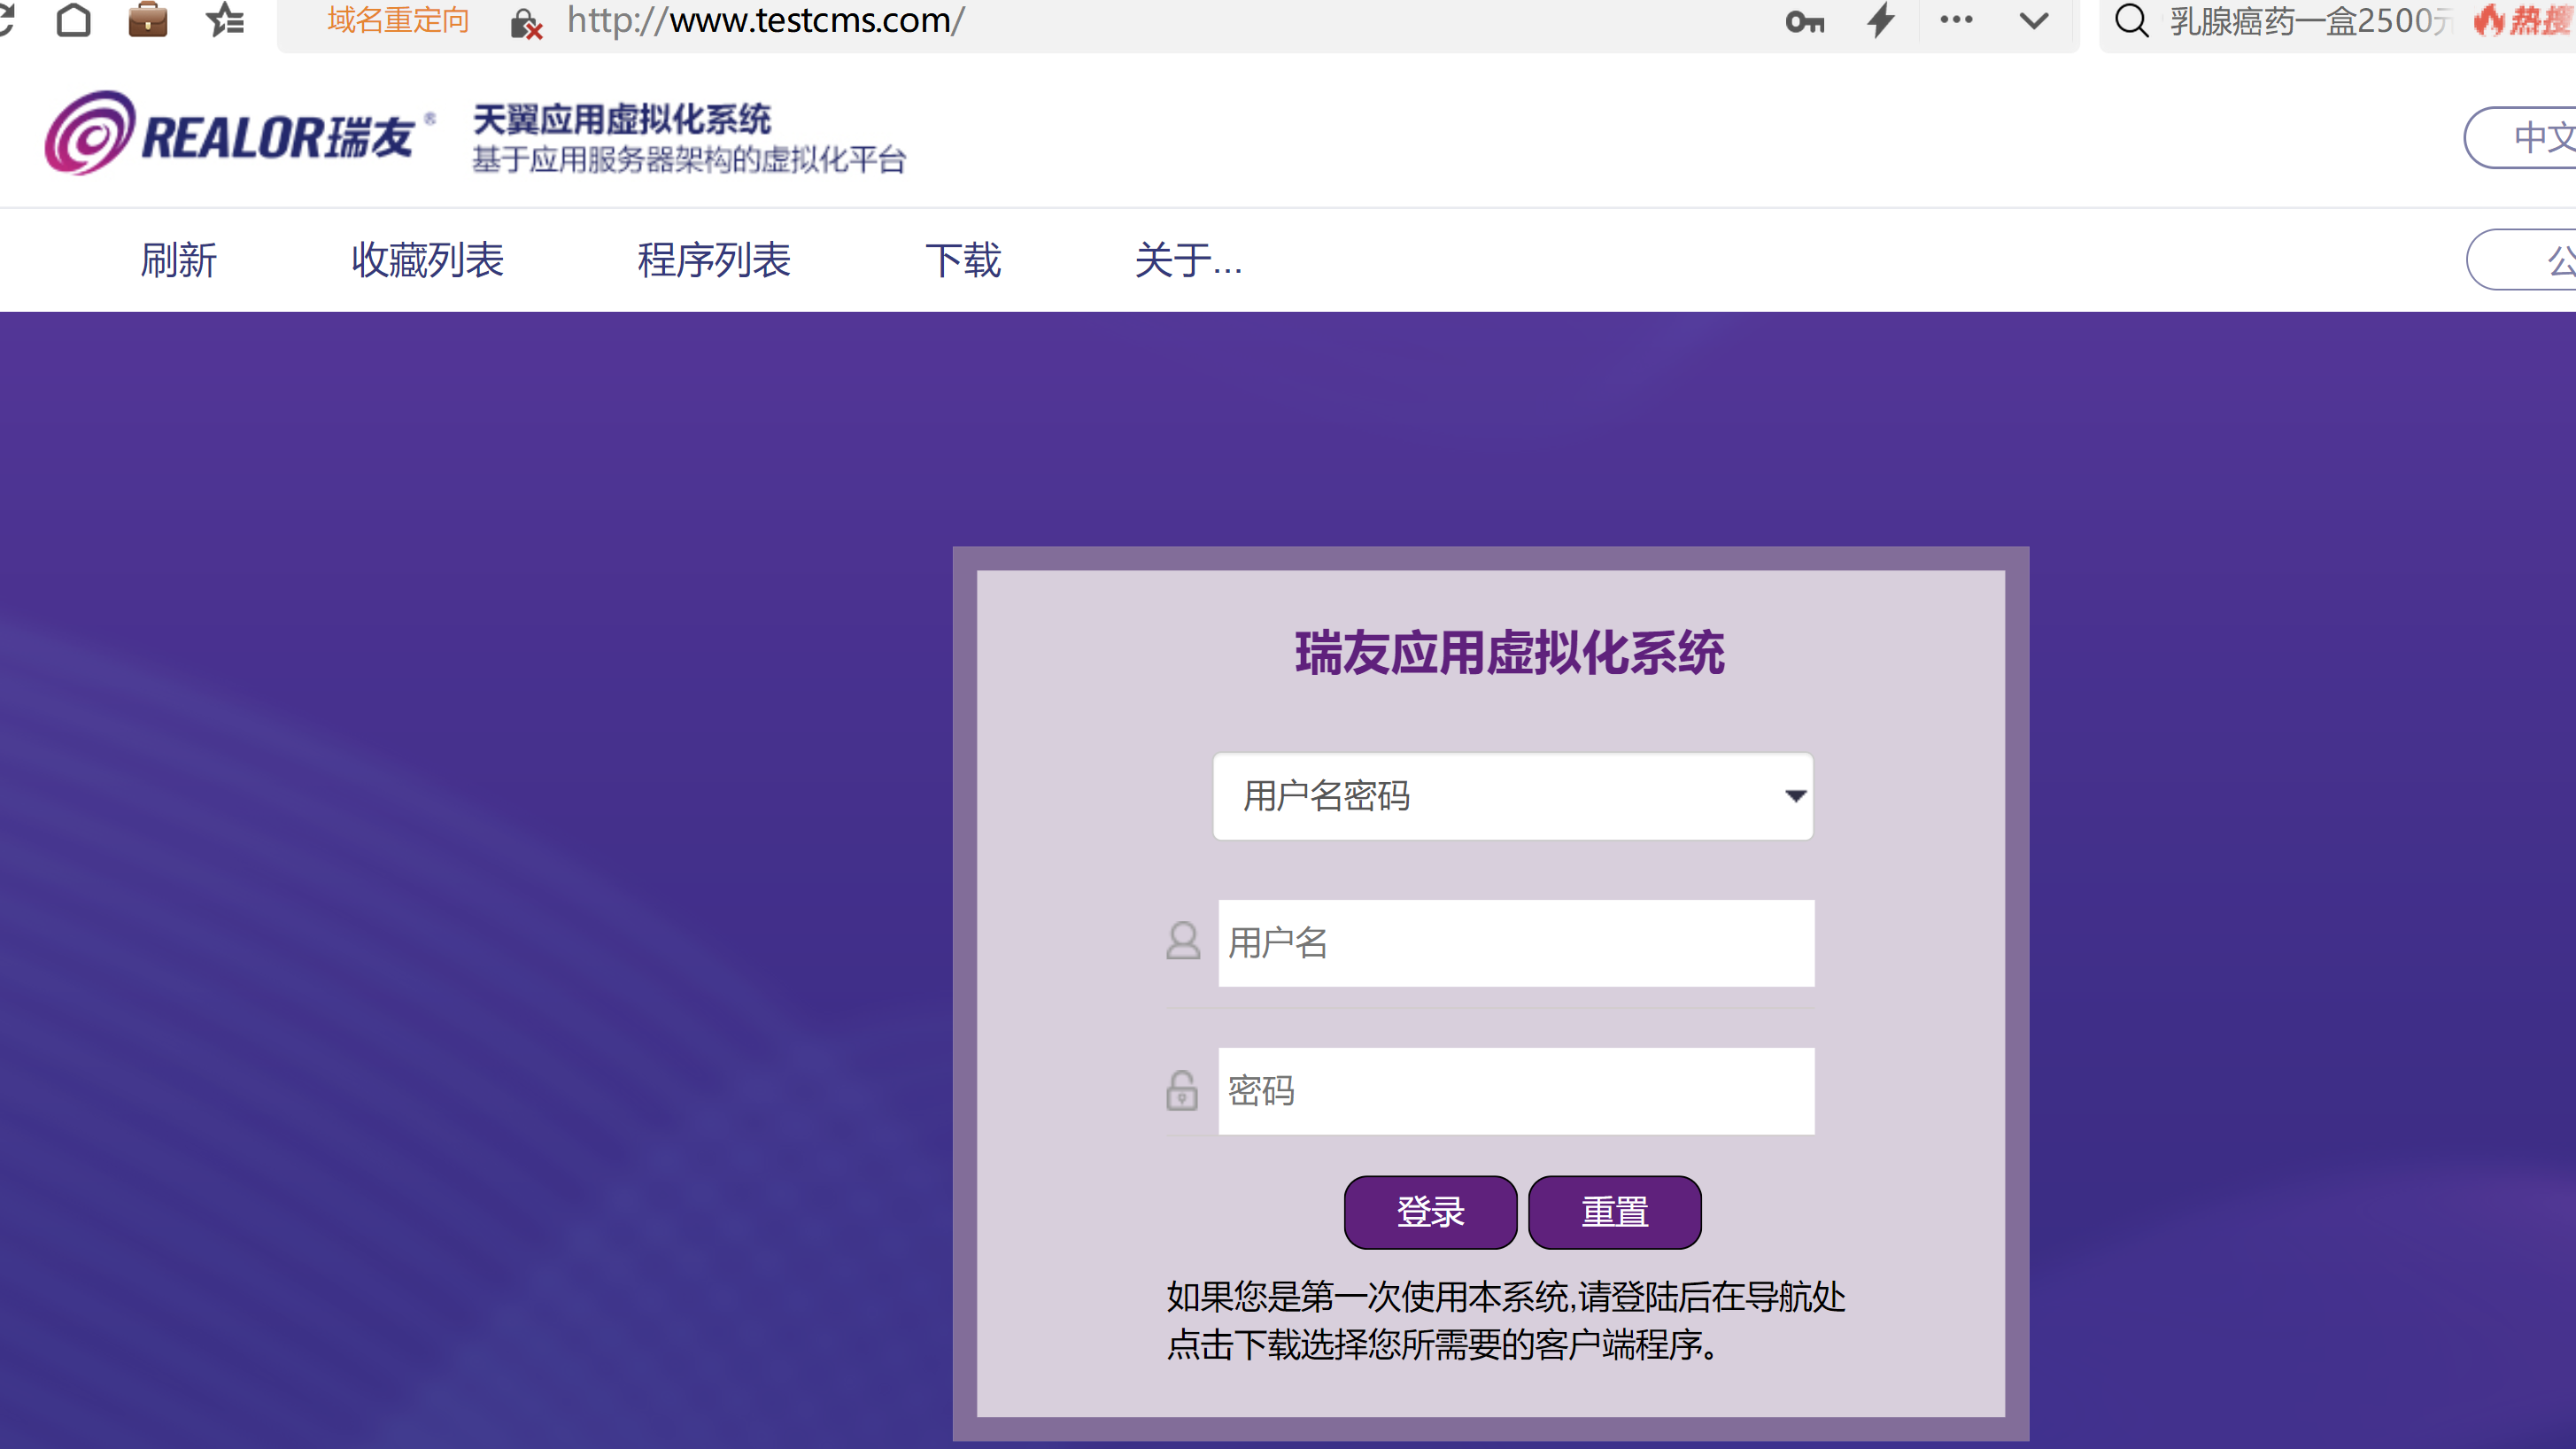
Task: Click the 天翼应用虚拟化系统 title text
Action: (x=621, y=119)
